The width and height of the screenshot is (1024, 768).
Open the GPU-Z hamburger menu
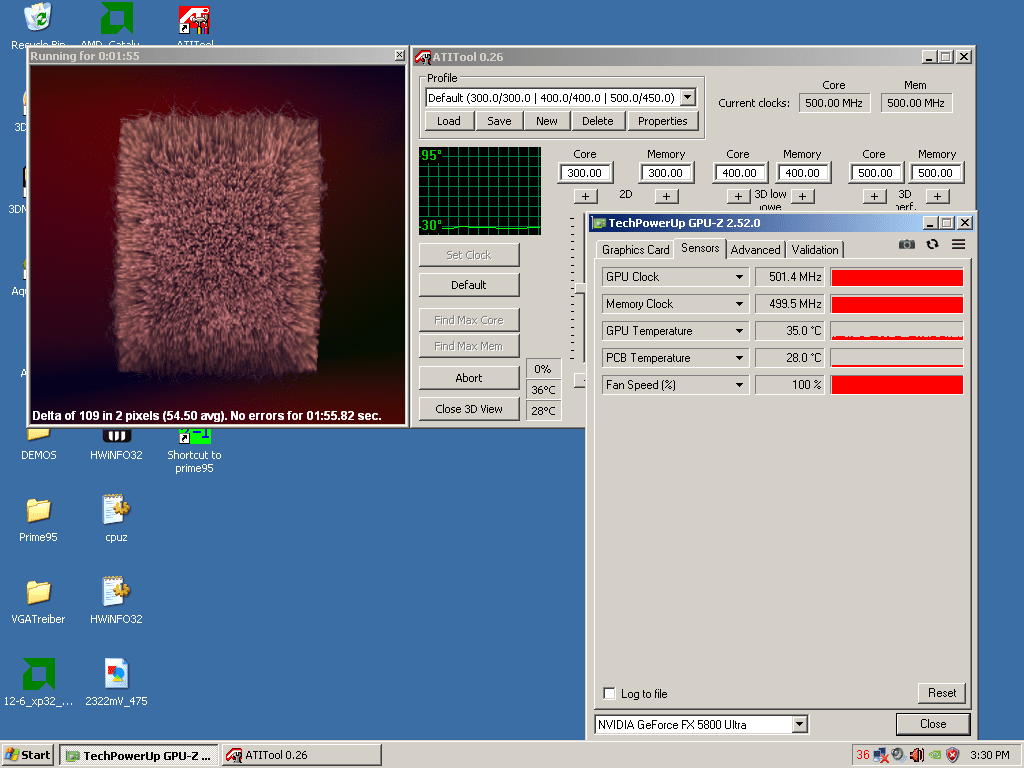(958, 244)
